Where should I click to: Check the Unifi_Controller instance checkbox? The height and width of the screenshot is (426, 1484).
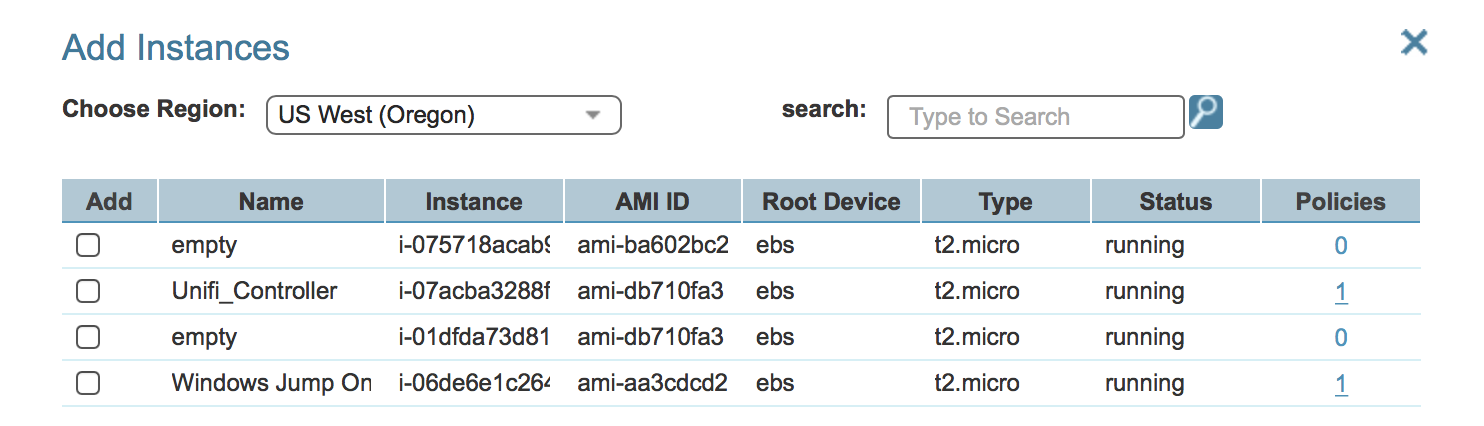pyautogui.click(x=88, y=291)
